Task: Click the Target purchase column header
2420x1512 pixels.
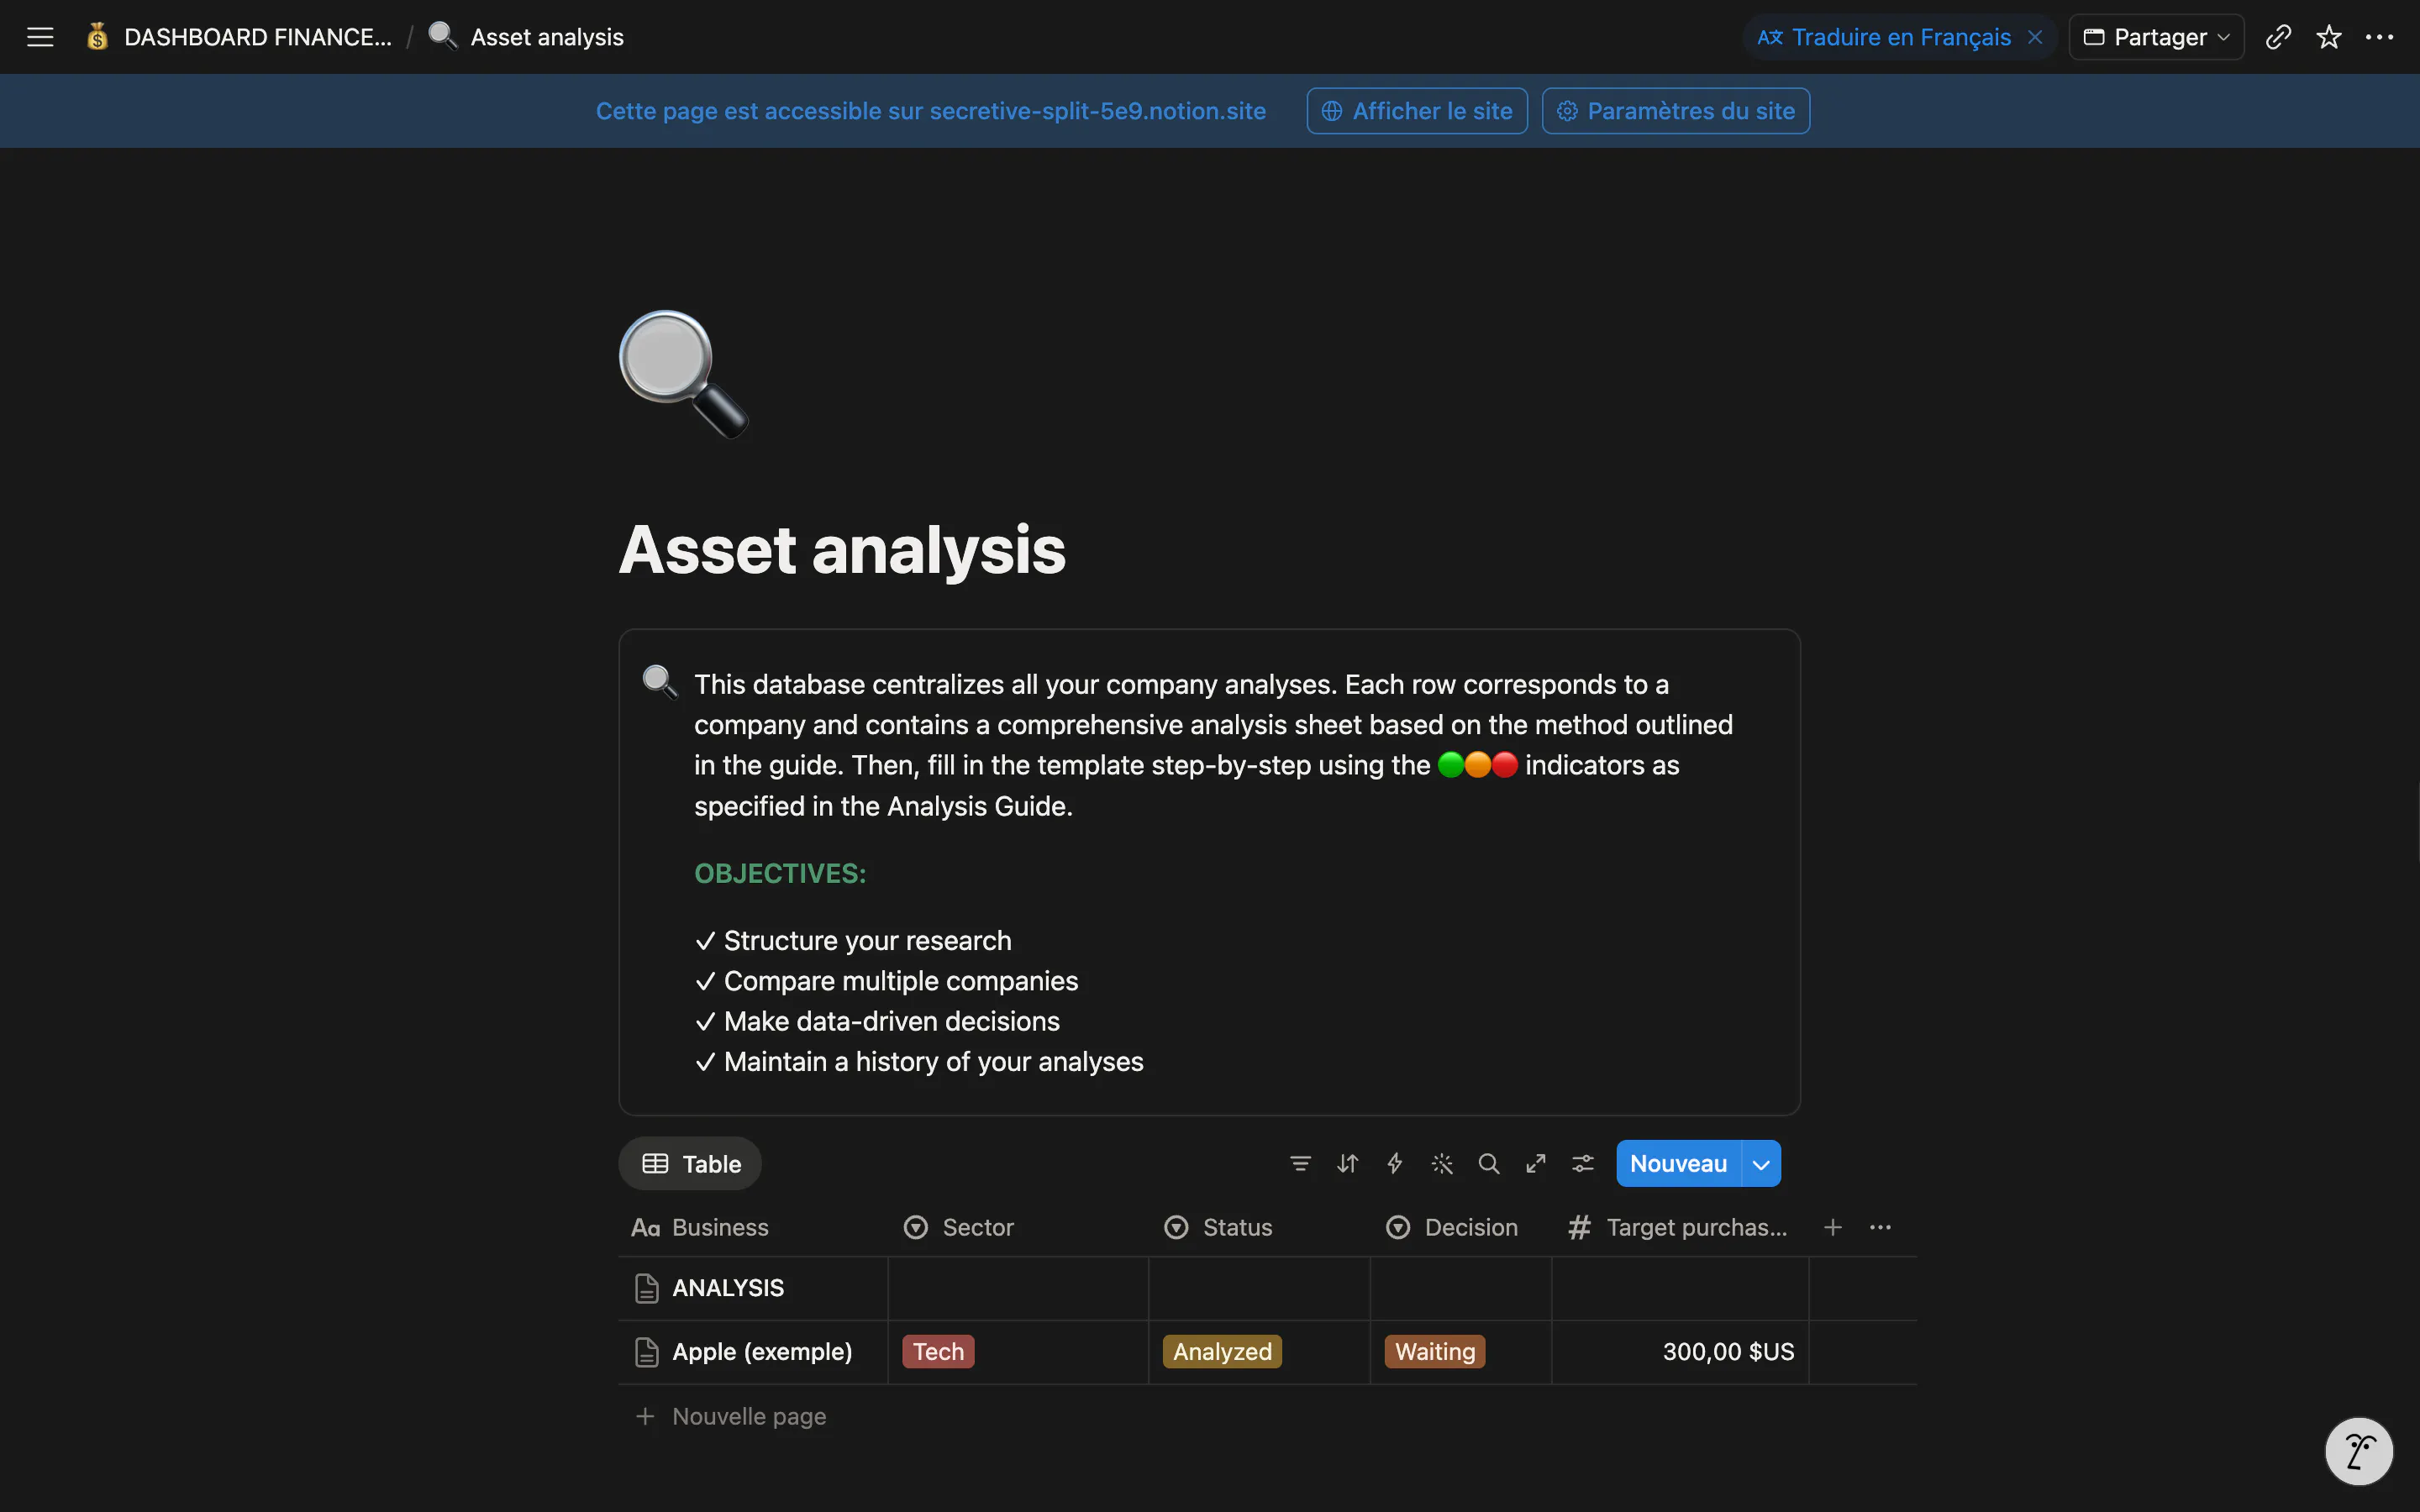Action: click(1680, 1227)
